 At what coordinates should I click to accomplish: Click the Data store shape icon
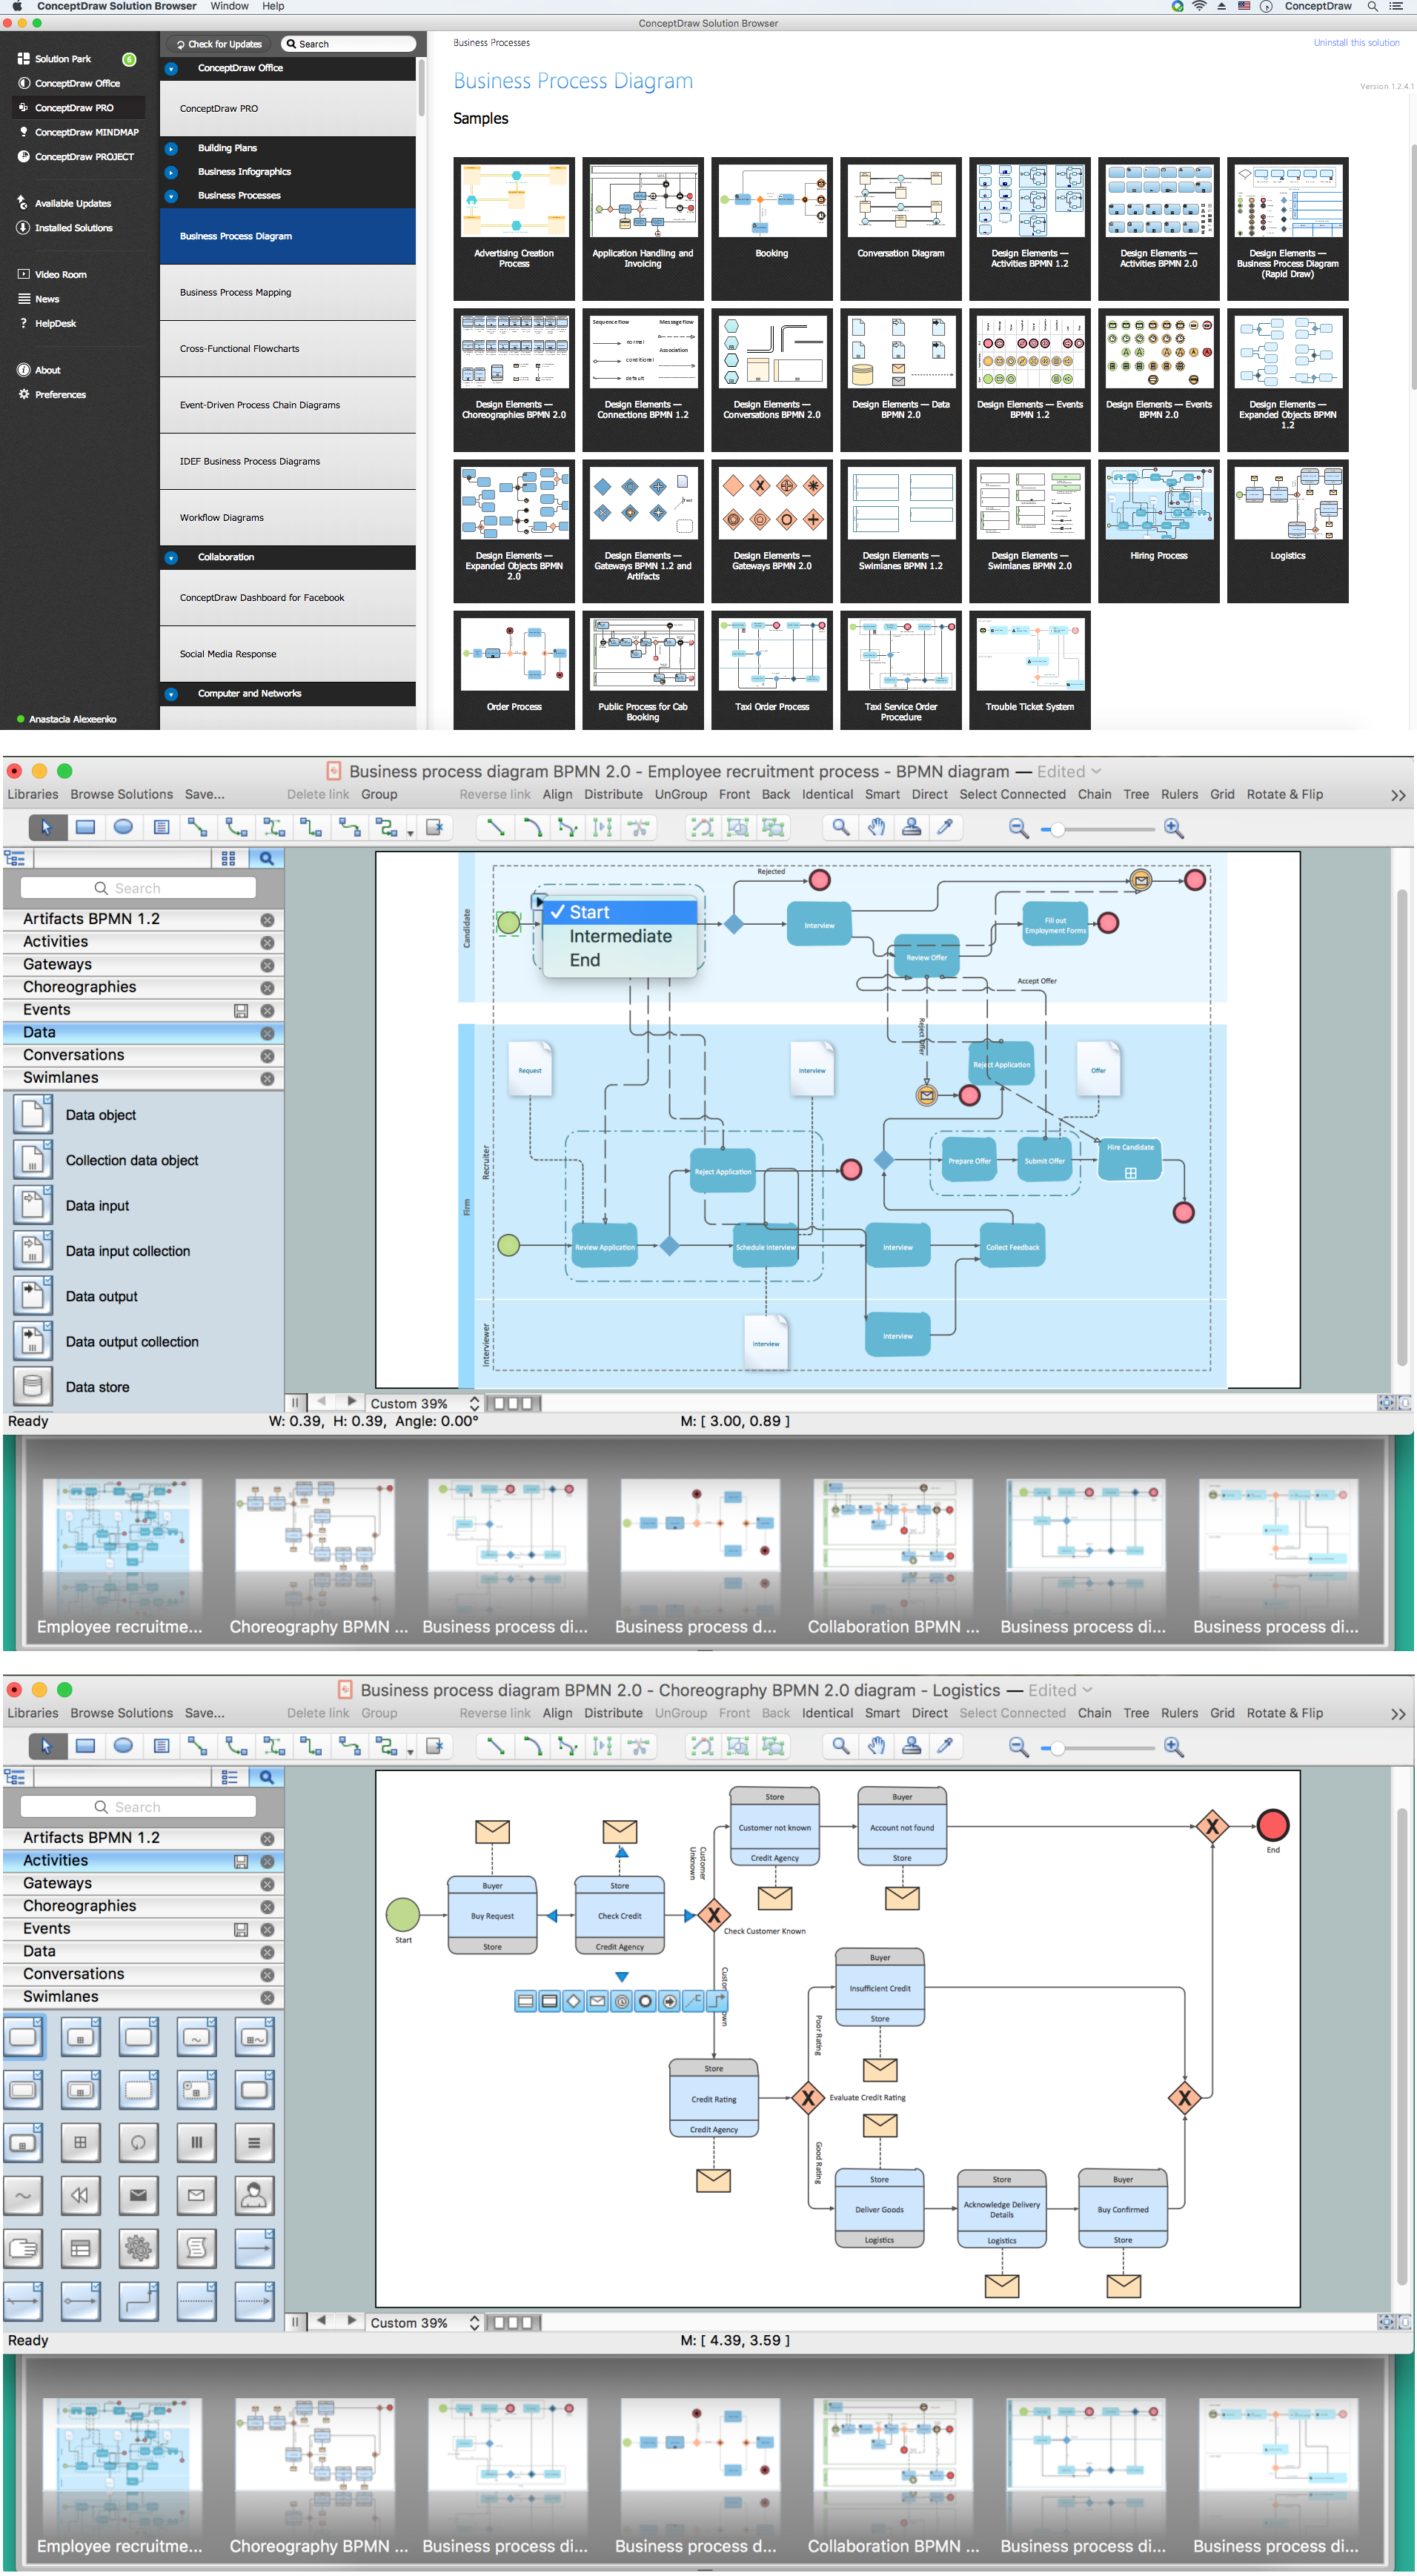tap(32, 1386)
